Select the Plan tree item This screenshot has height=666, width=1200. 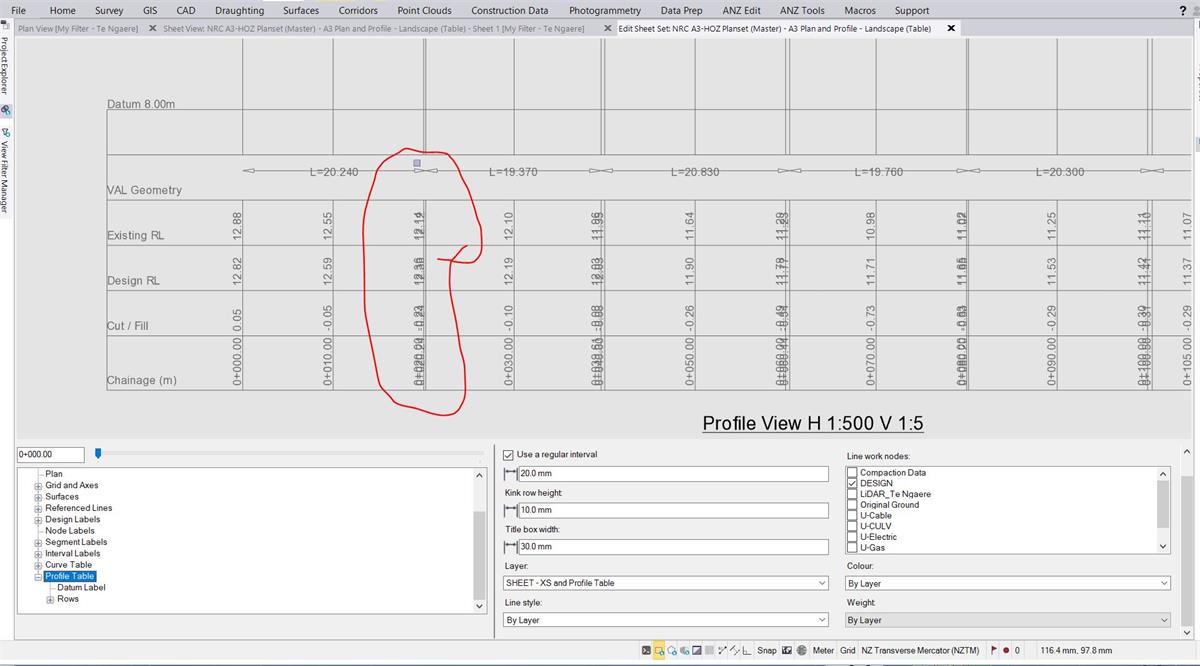54,474
